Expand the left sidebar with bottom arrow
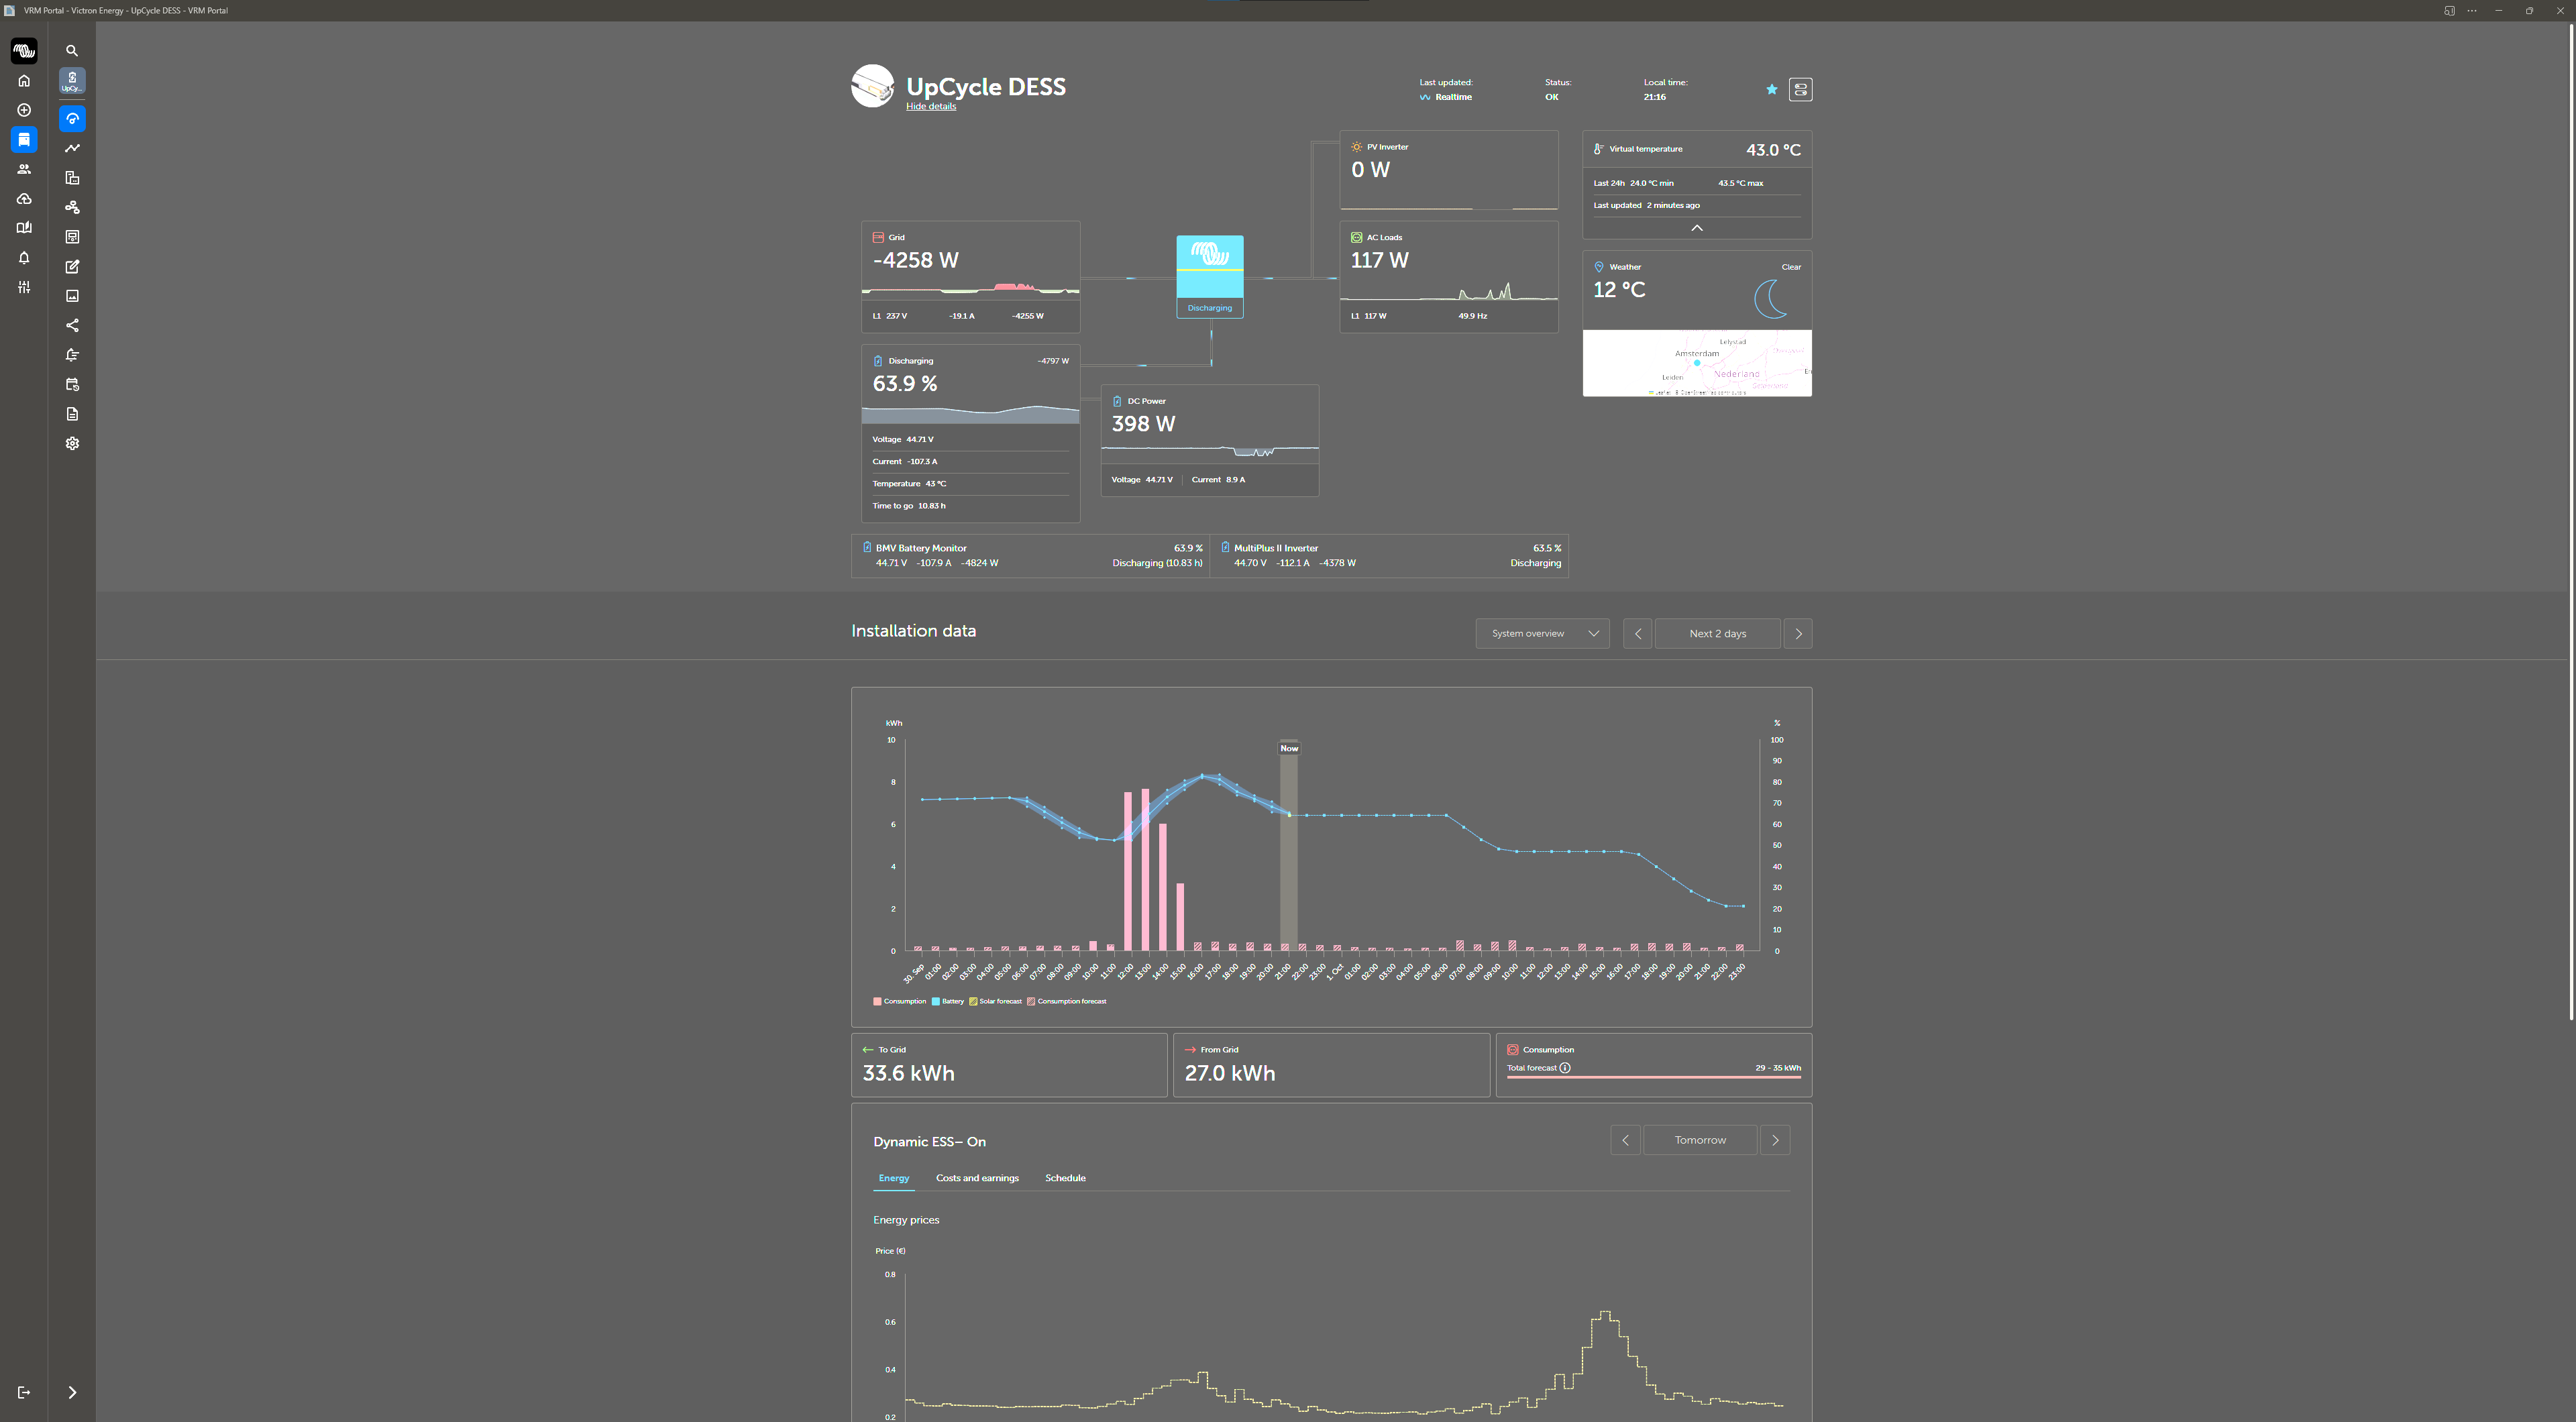 [x=72, y=1392]
